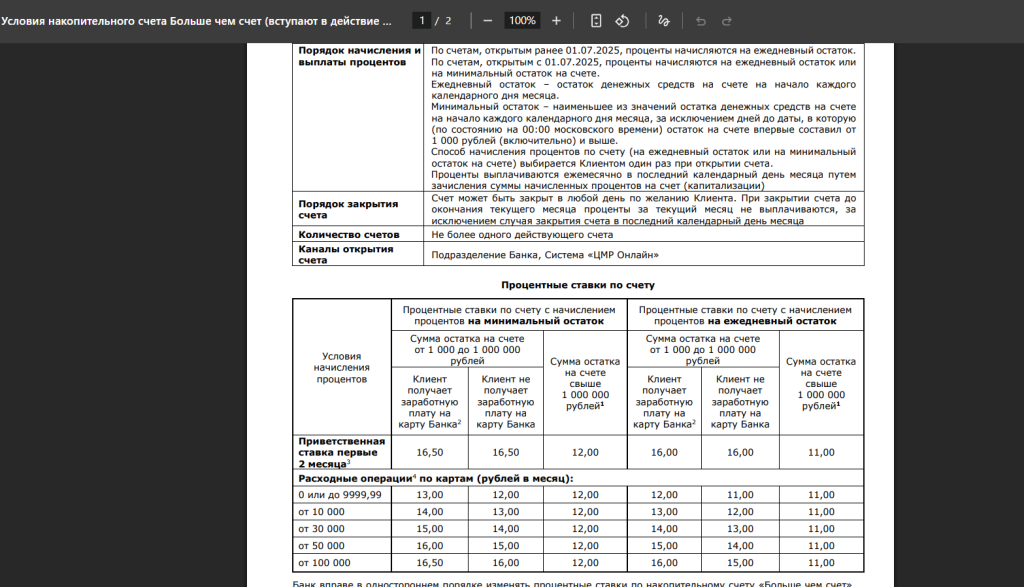Click the "от 30 000" row label
Image resolution: width=1024 pixels, height=587 pixels.
pyautogui.click(x=321, y=529)
